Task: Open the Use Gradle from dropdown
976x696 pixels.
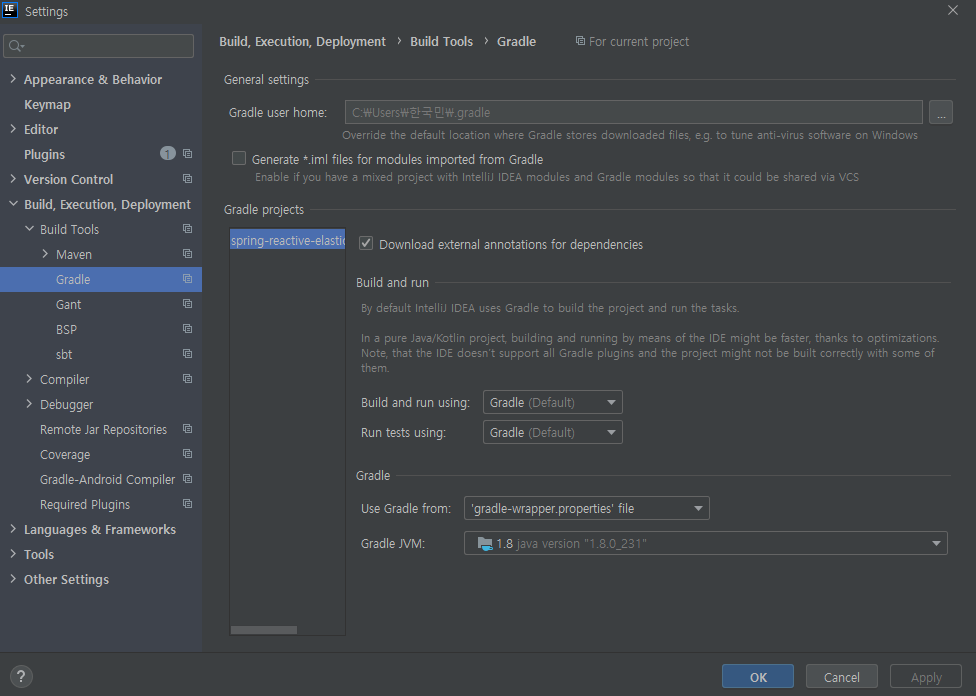Action: point(586,508)
